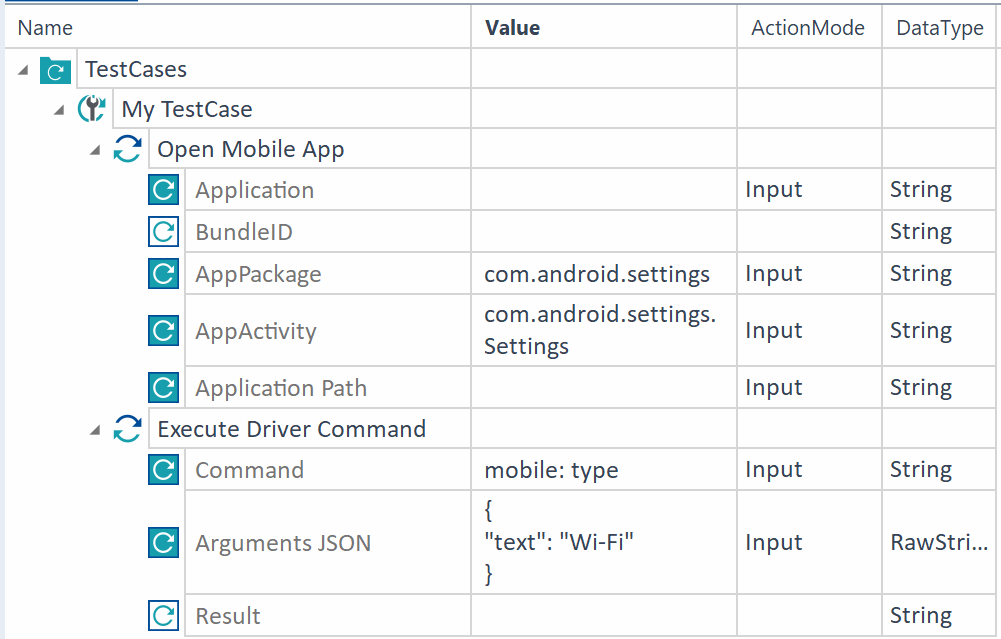Click the Open Mobile App step icon
Image resolution: width=1001 pixels, height=639 pixels.
point(127,150)
